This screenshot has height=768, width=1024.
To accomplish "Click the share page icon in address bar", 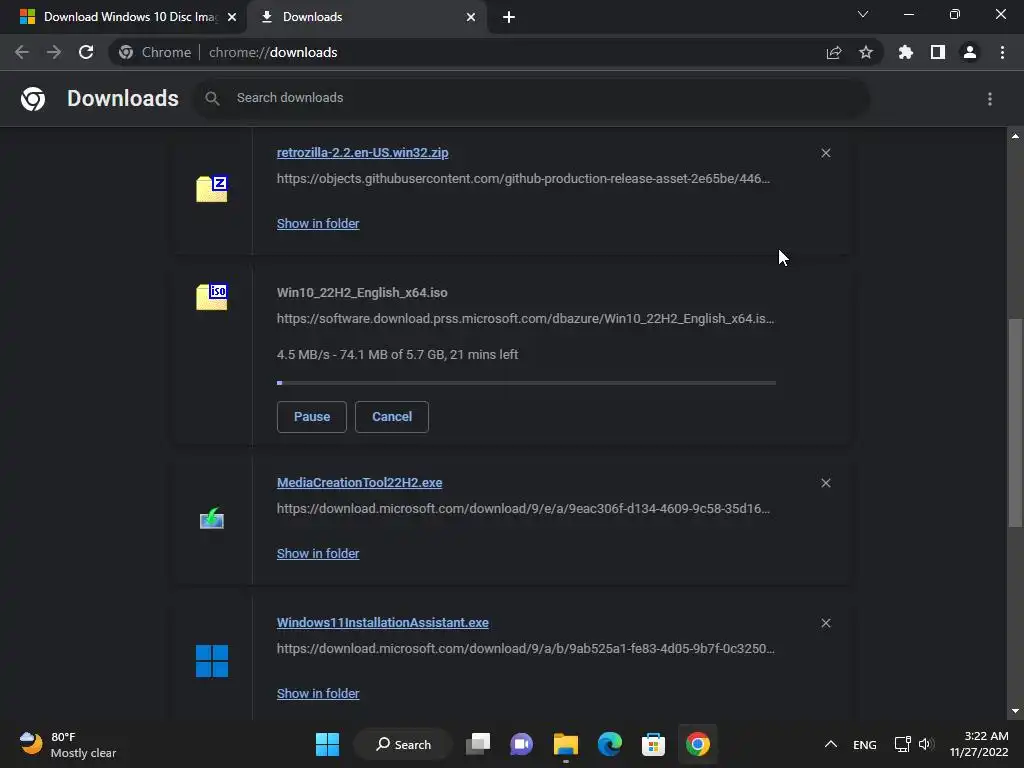I will pos(834,52).
